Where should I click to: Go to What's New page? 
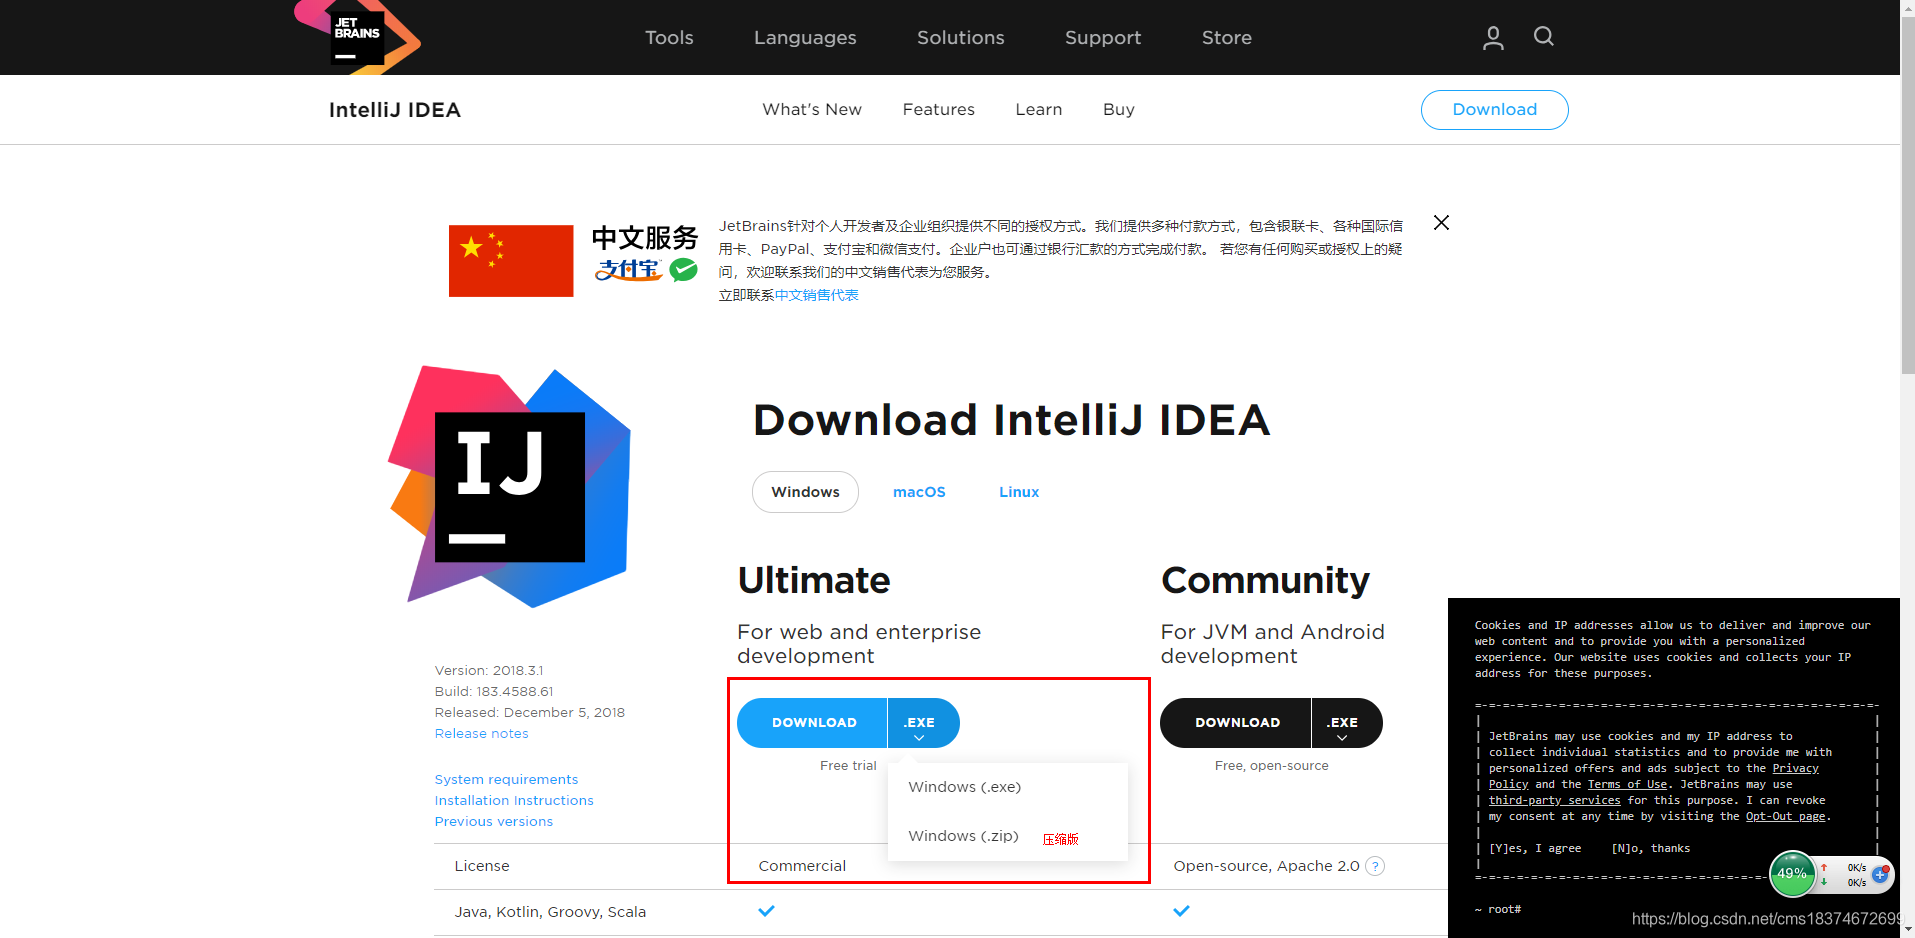(812, 110)
